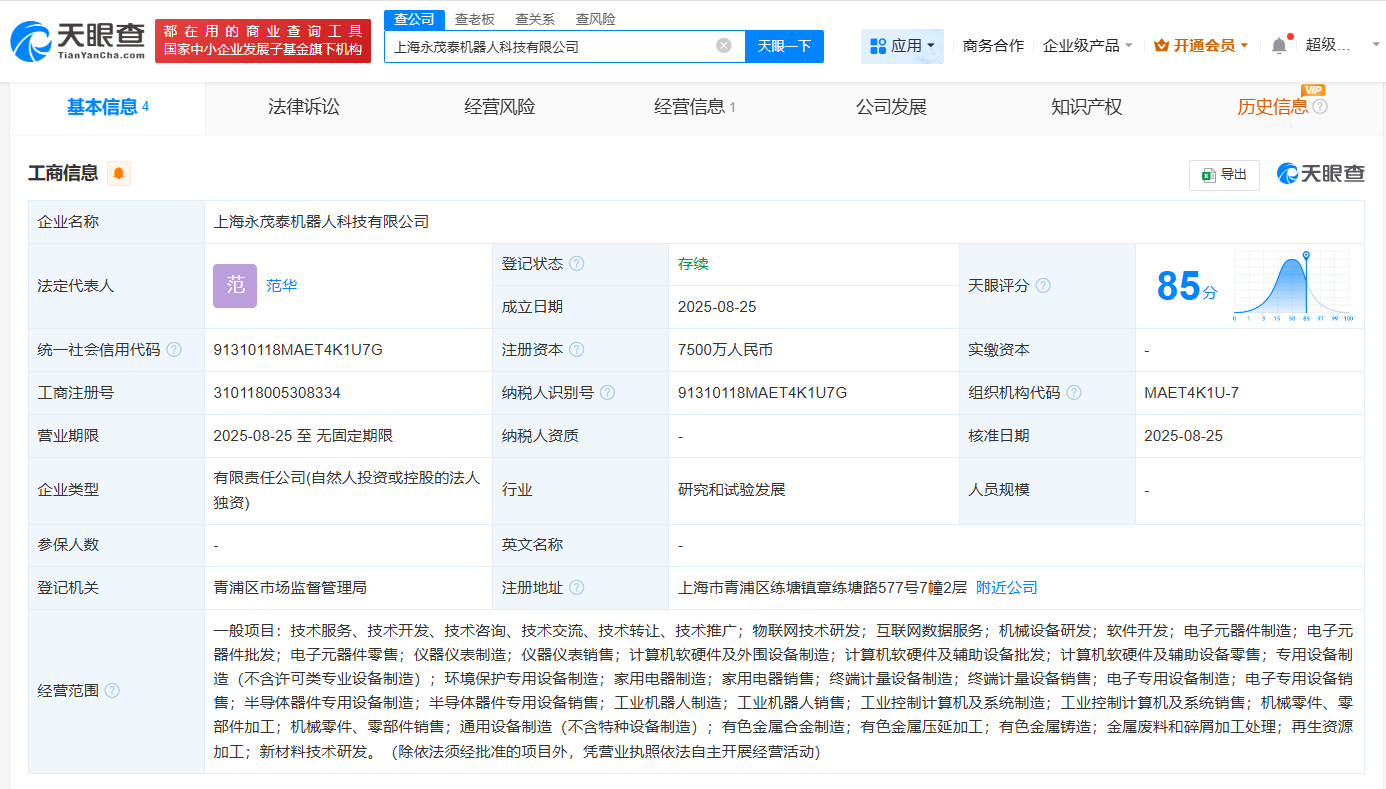Click the help icon next to 登记状态
Viewport: 1386px width, 789px height.
[576, 264]
